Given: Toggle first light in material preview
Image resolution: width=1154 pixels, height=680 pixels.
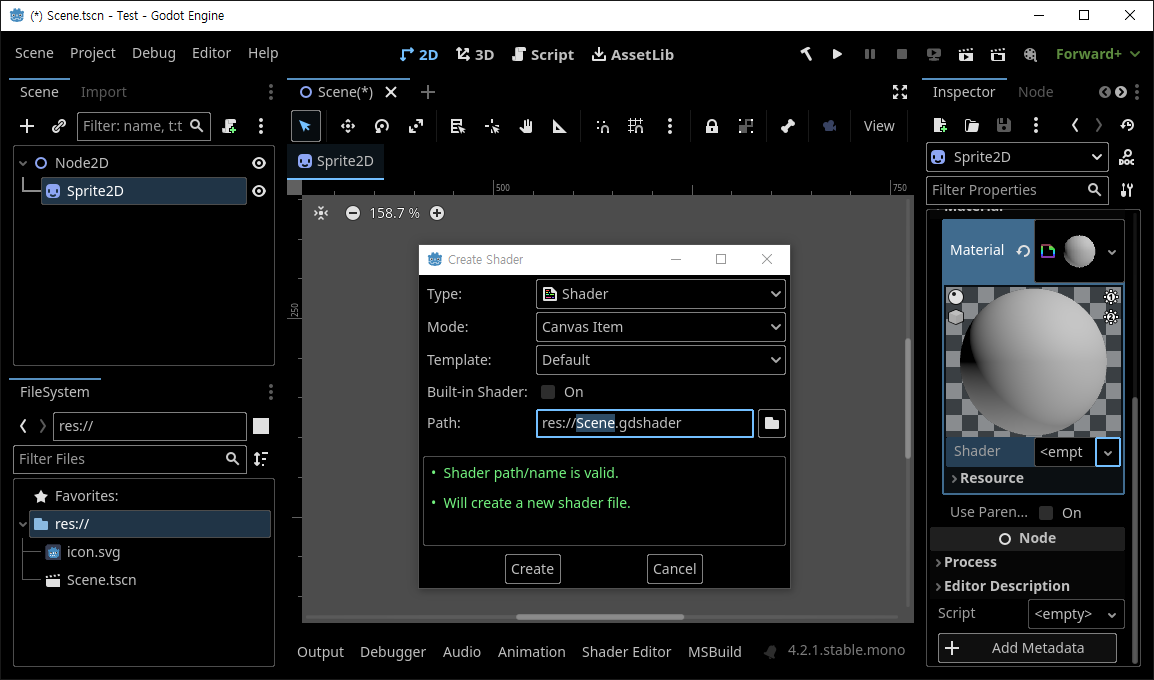Looking at the screenshot, I should click(1111, 296).
